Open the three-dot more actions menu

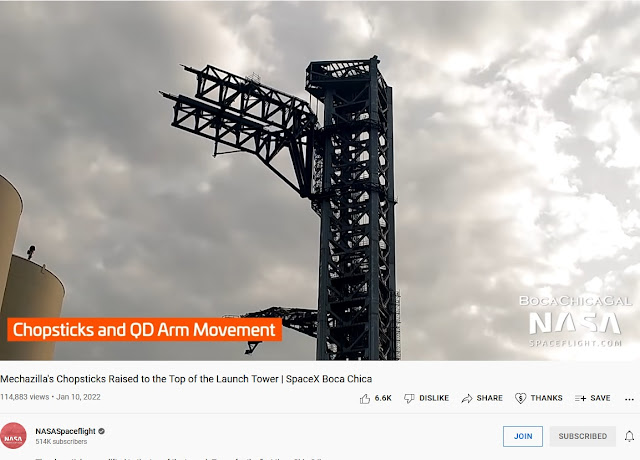(x=629, y=399)
